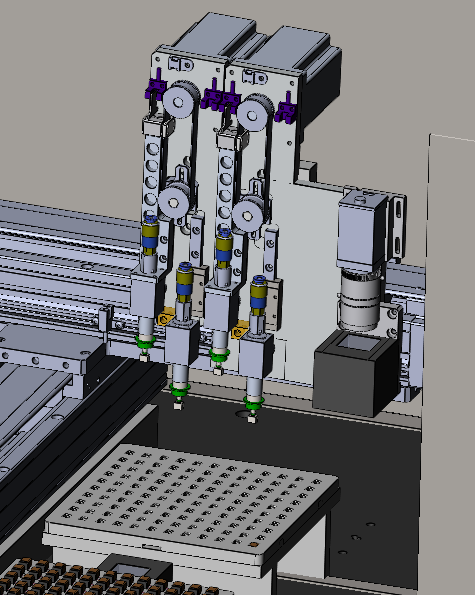Select the upper-left timing belt pulley
This screenshot has width=475, height=595.
tap(178, 100)
